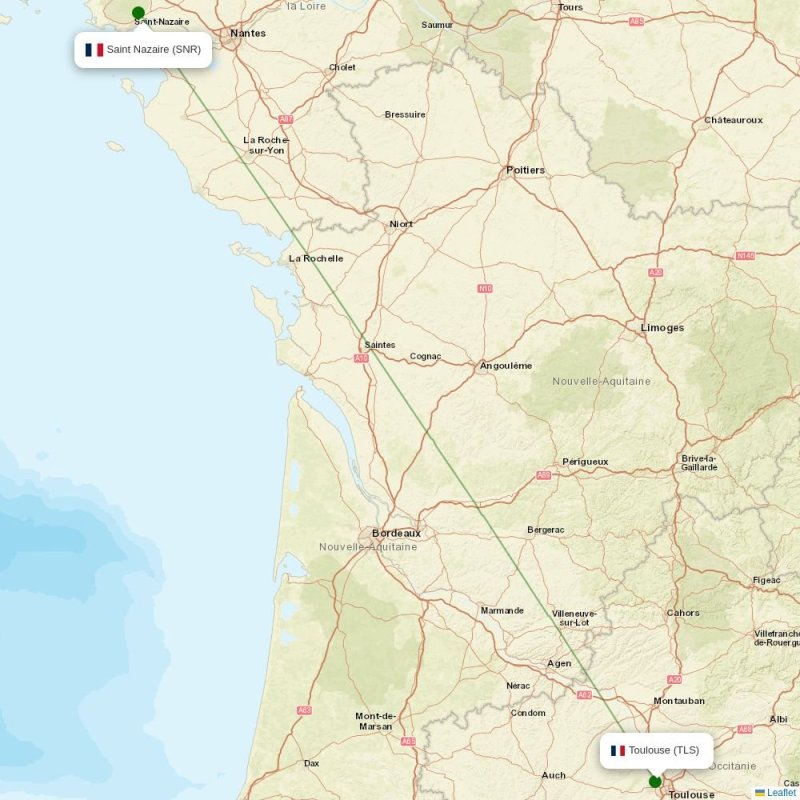Click the Bressuire town label
The image size is (800, 800).
coord(405,114)
